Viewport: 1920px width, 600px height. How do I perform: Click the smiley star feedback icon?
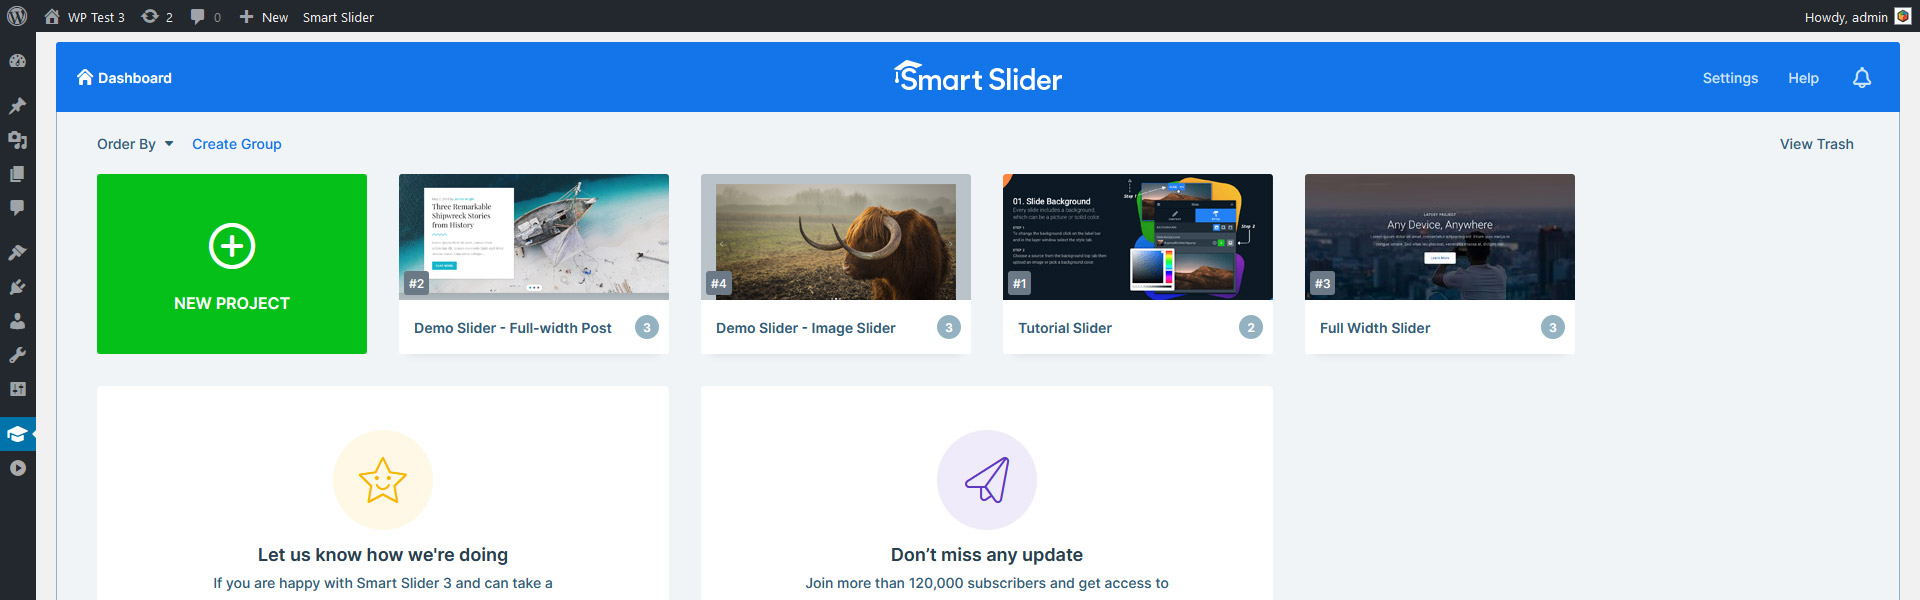click(383, 480)
